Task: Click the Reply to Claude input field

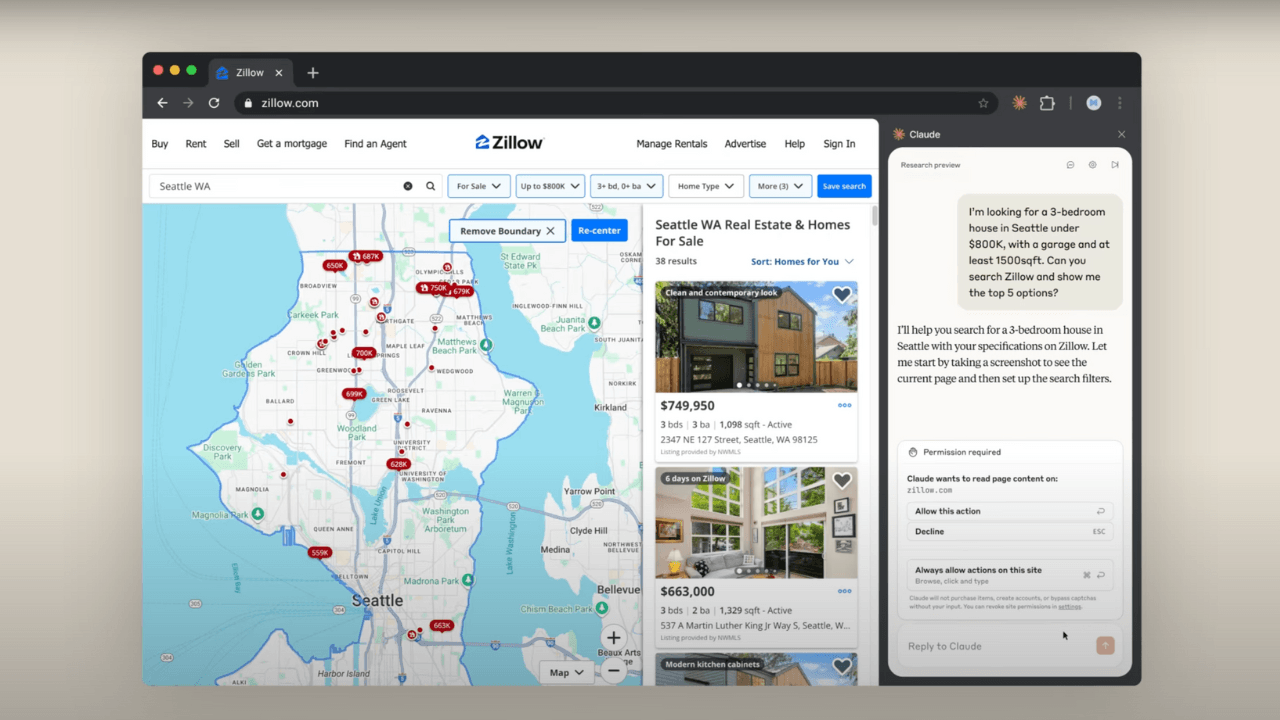Action: pyautogui.click(x=995, y=646)
